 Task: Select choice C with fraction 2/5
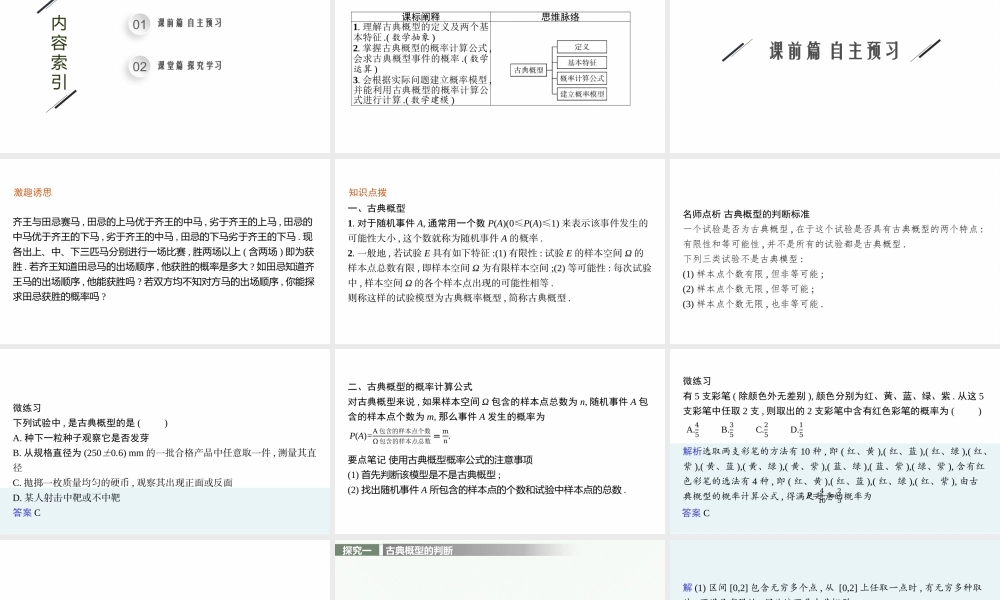762,429
